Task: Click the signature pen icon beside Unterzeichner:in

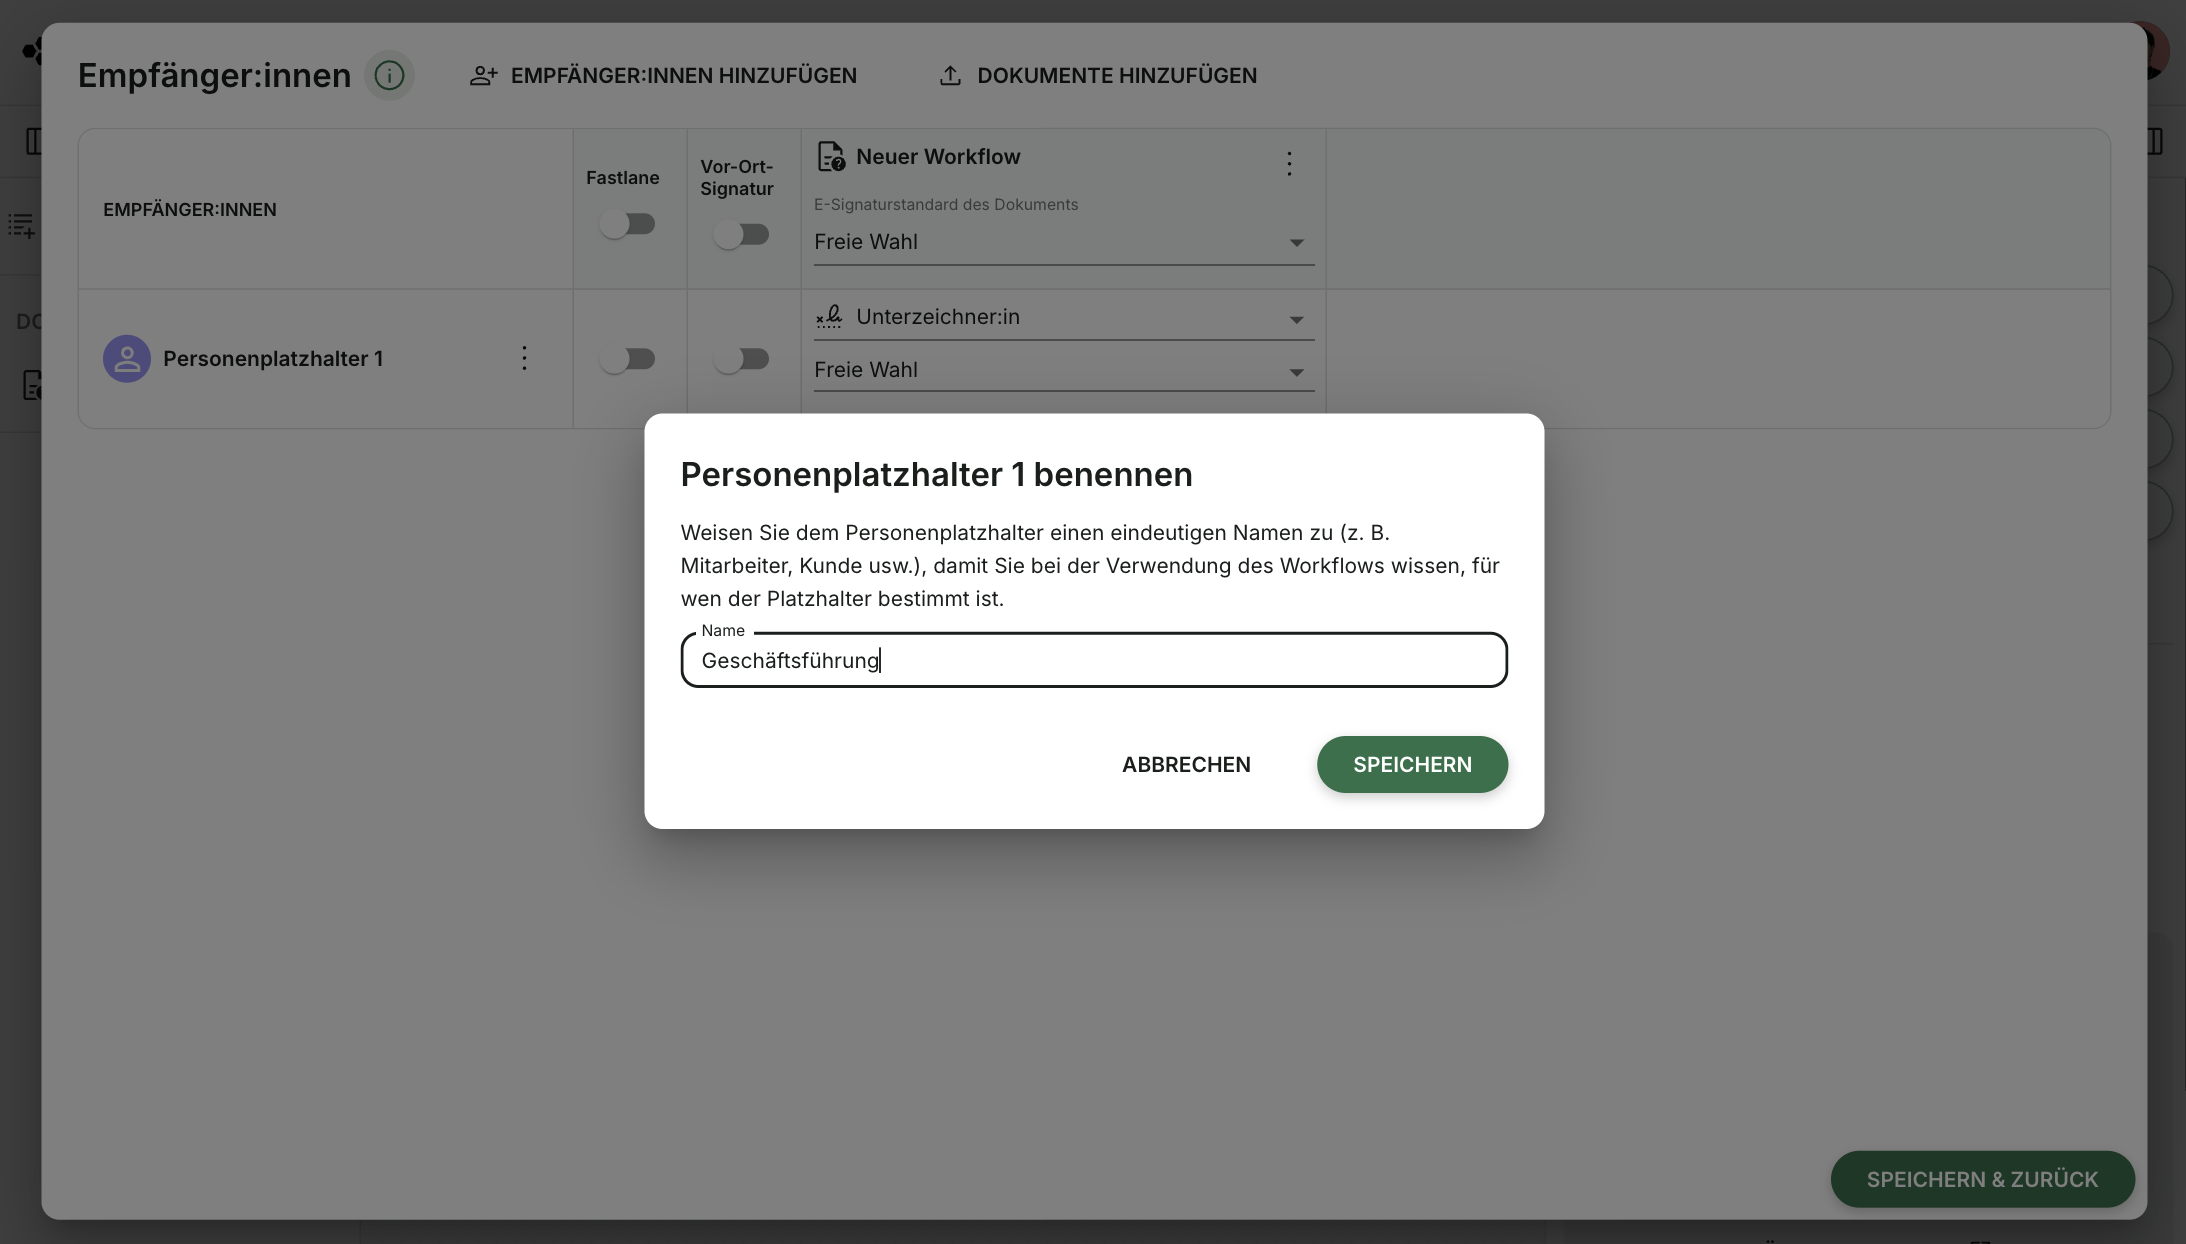Action: 829,317
